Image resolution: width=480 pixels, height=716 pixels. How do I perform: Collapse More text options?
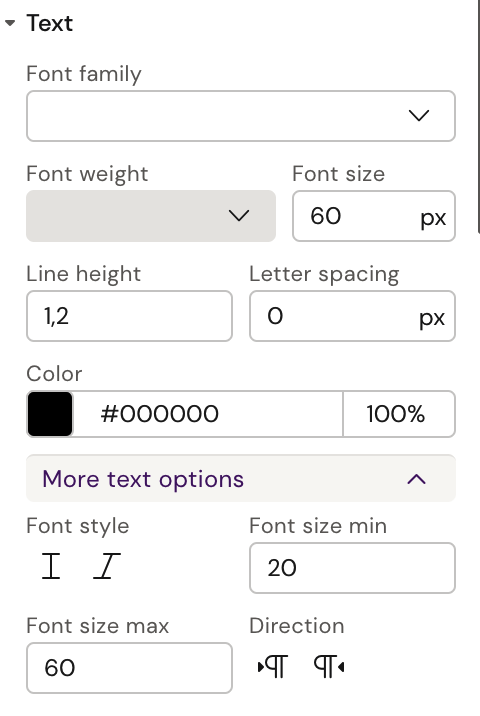tap(241, 479)
